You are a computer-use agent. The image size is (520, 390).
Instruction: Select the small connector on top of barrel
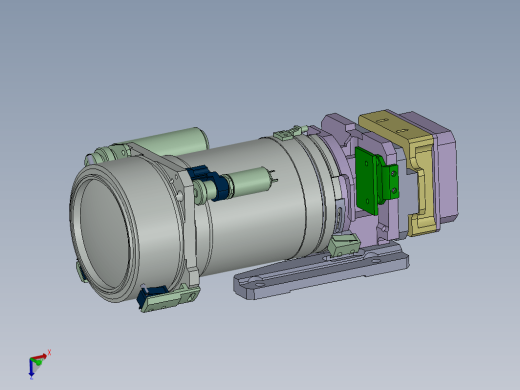pos(289,132)
